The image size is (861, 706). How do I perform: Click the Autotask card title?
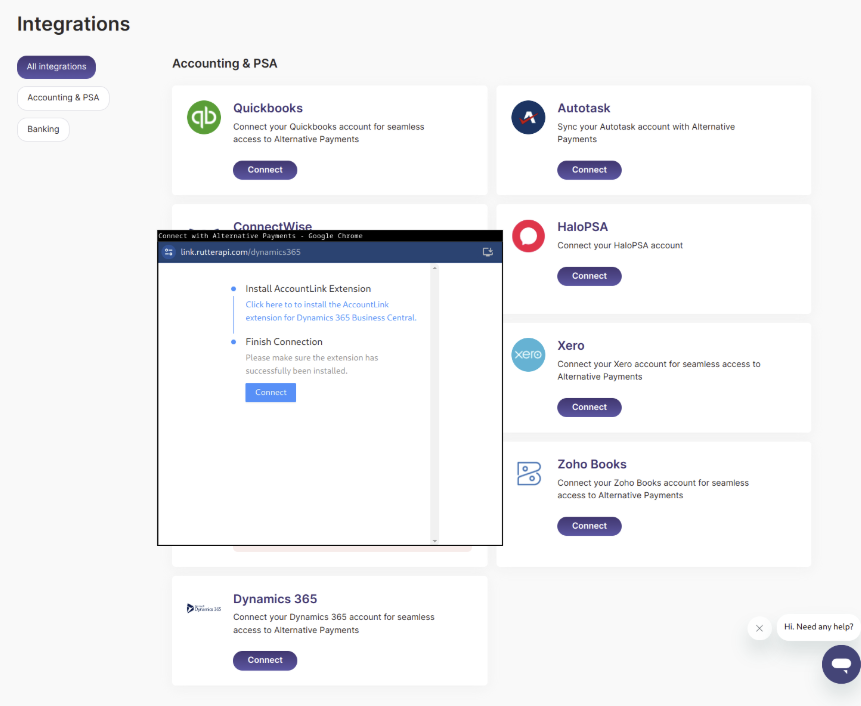[x=584, y=108]
